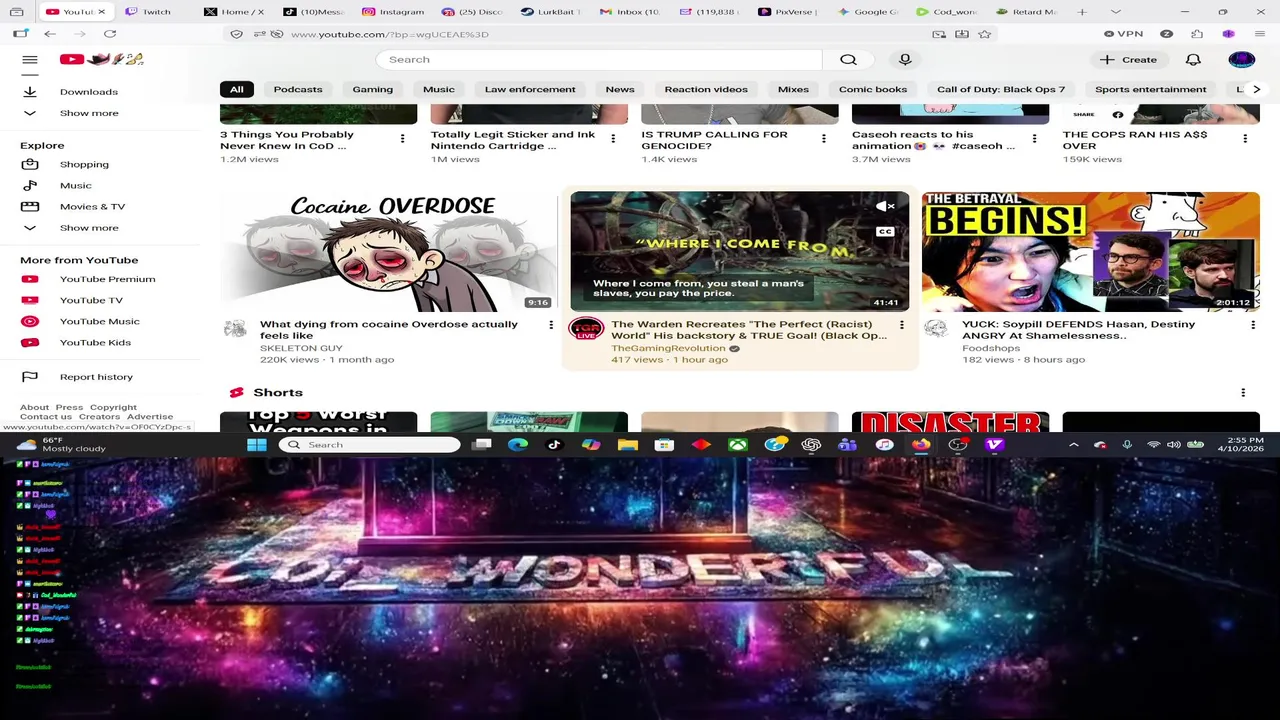Open the About footer link
1280x720 pixels.
(35, 407)
